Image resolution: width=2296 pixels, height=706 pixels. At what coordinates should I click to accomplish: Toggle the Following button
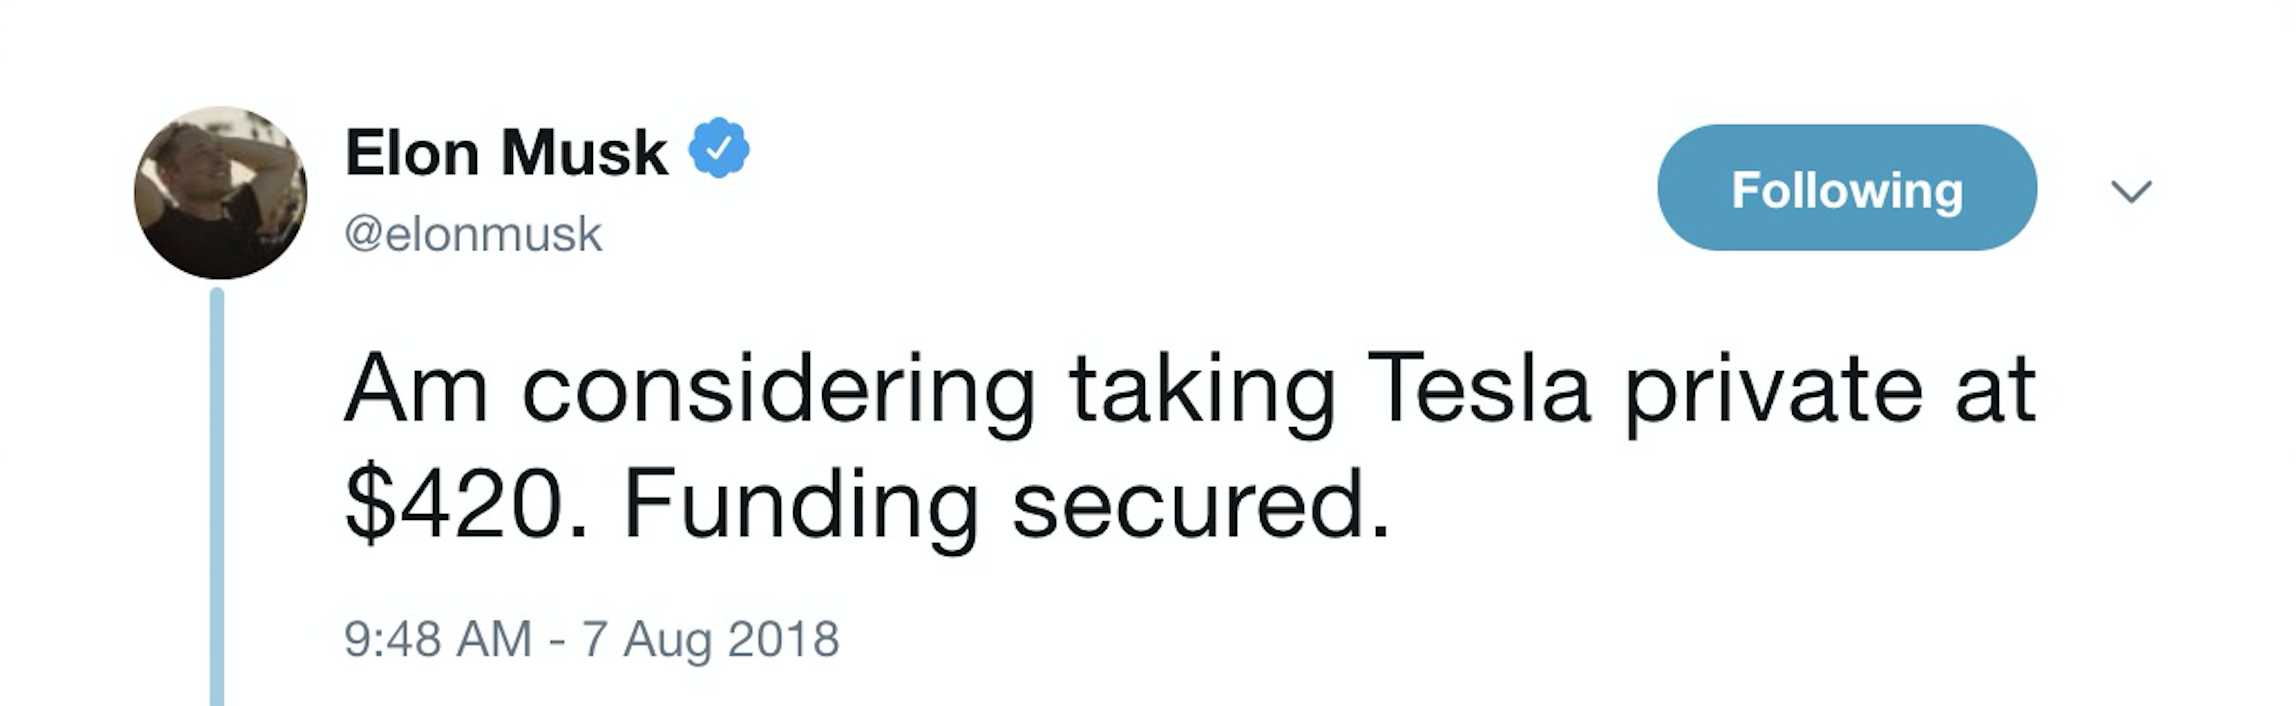tap(1846, 187)
